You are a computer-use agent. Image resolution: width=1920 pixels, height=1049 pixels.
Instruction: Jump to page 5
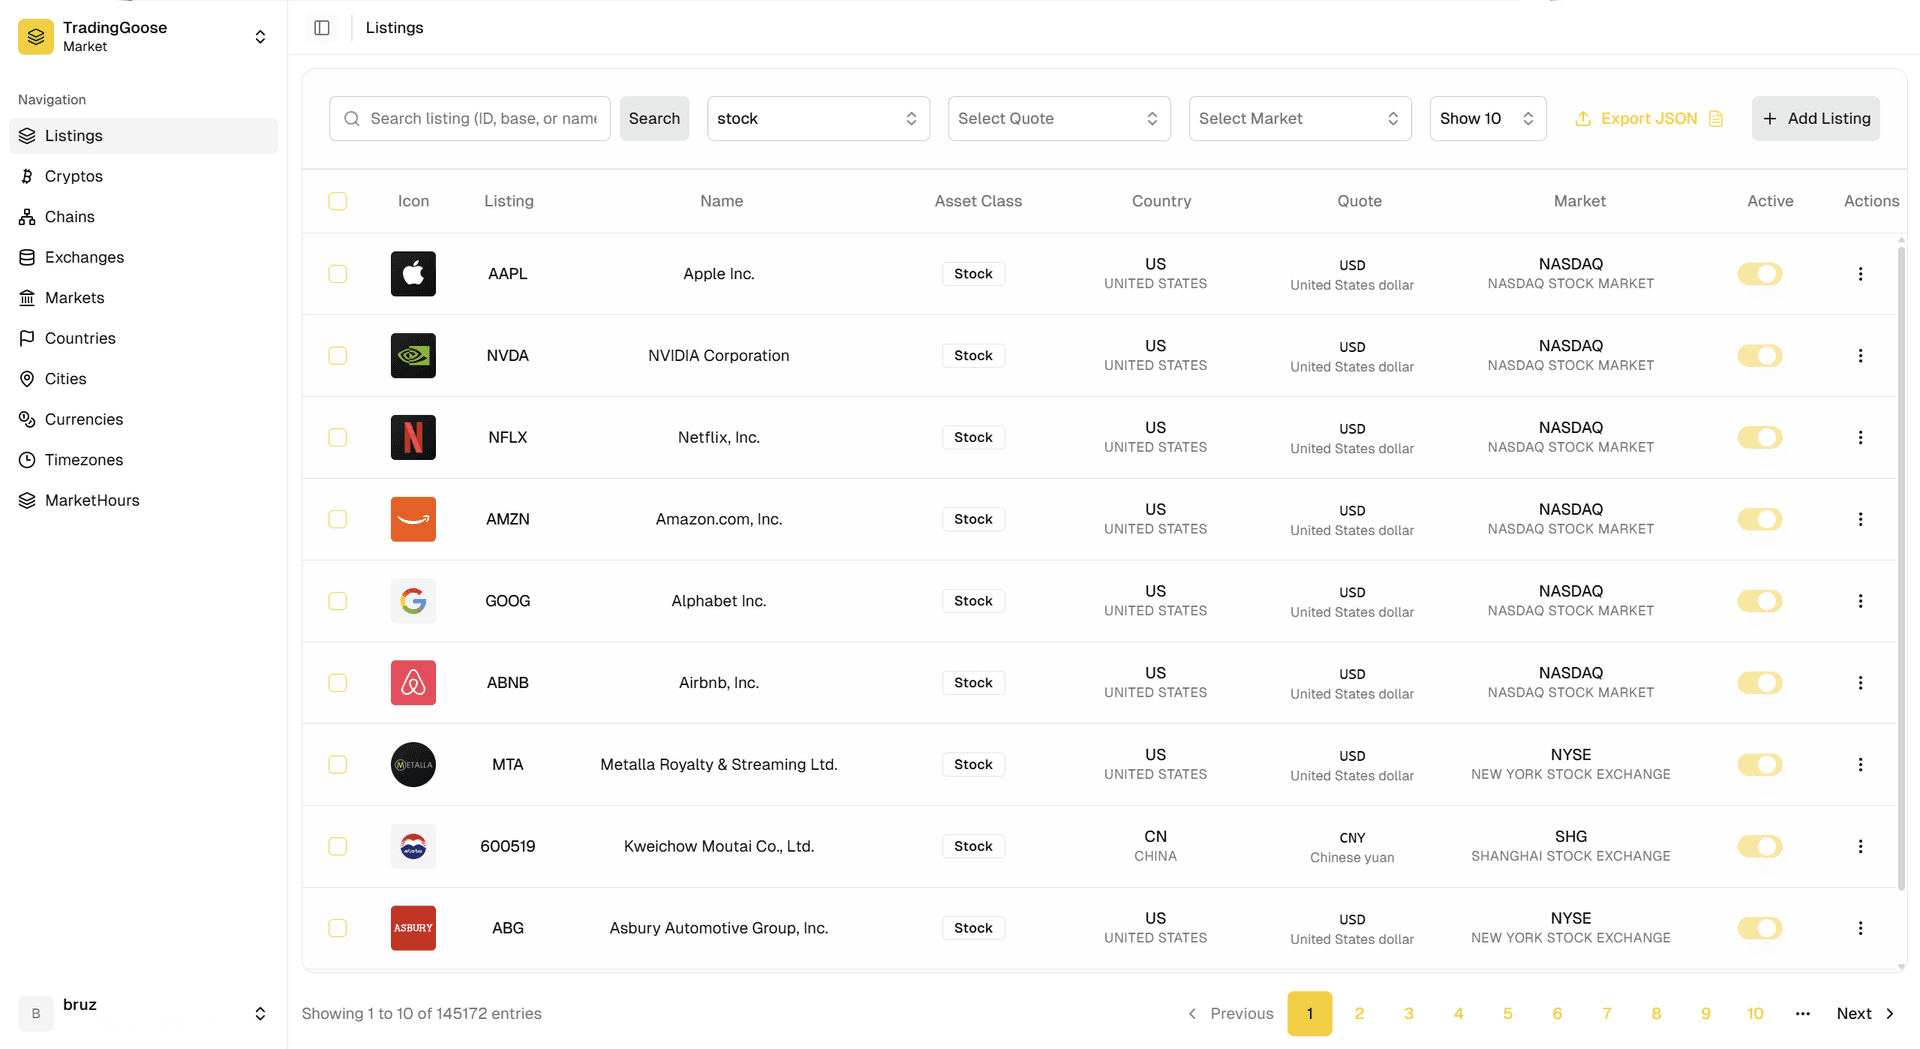(1508, 1014)
